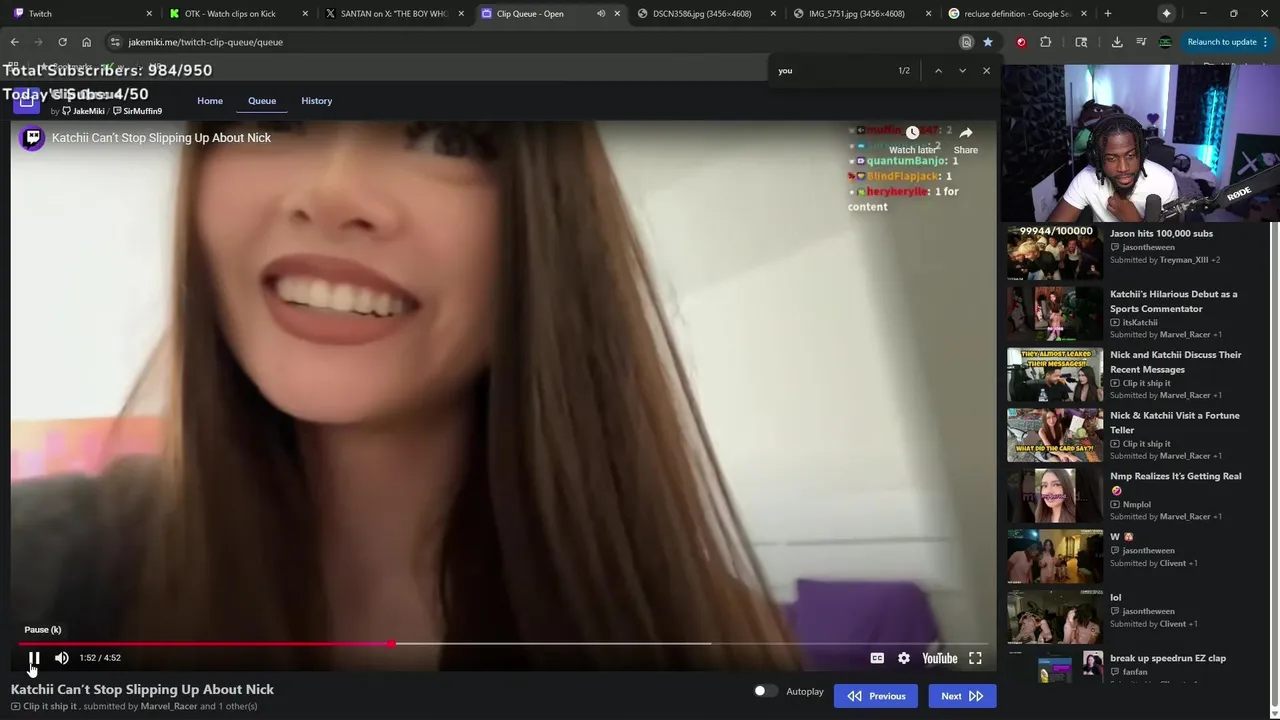The width and height of the screenshot is (1280, 720).
Task: Open the red extension icon in toolbar
Action: click(x=1021, y=42)
